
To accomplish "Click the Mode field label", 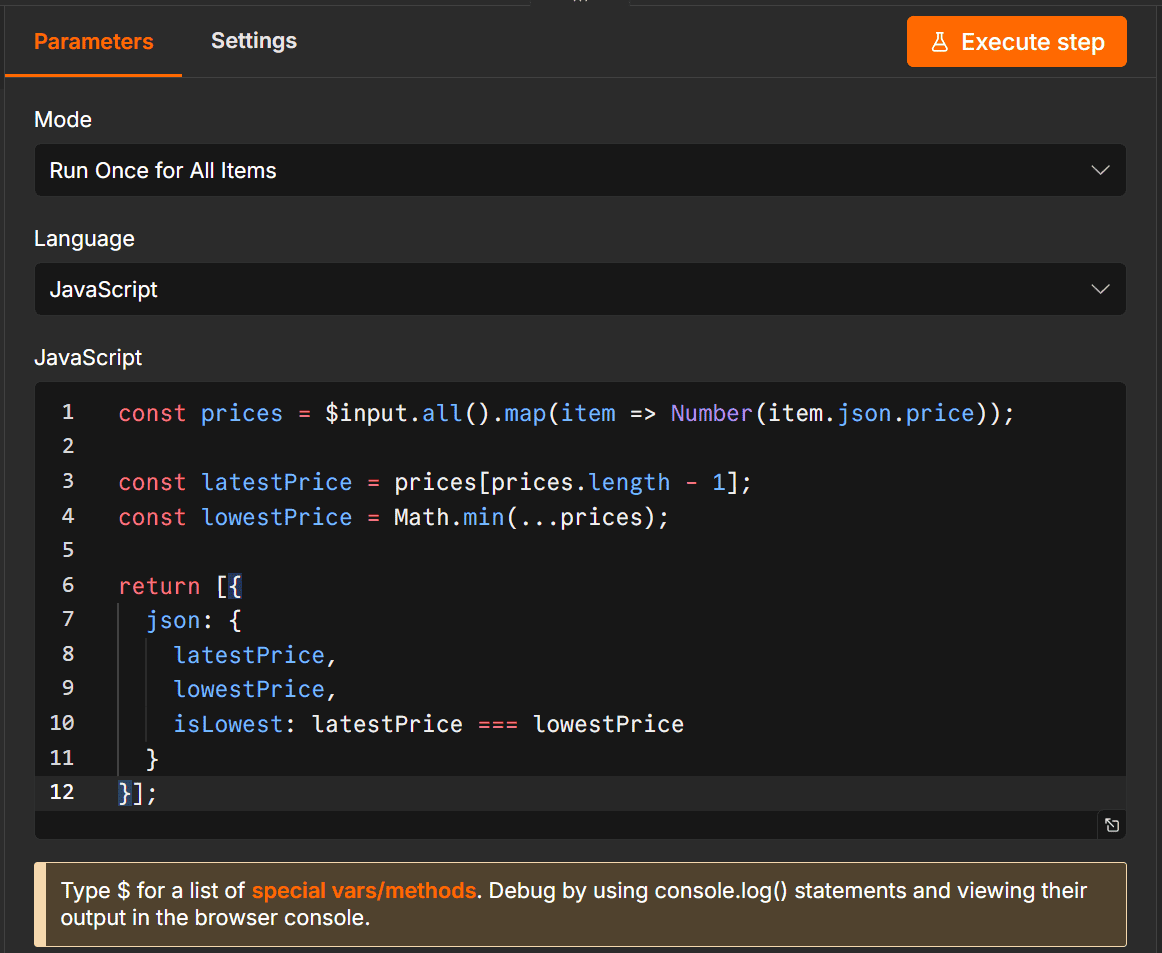I will [63, 119].
